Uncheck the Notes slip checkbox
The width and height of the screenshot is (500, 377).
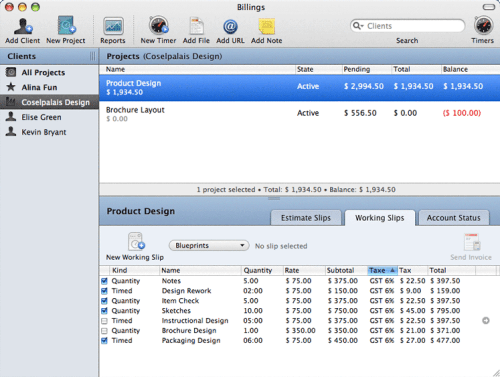tap(104, 281)
